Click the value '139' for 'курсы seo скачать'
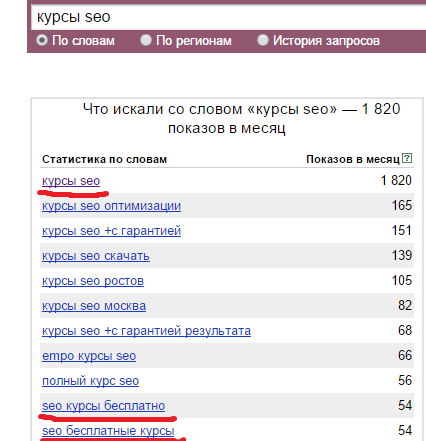Screen dimensions: 426x441 click(402, 256)
